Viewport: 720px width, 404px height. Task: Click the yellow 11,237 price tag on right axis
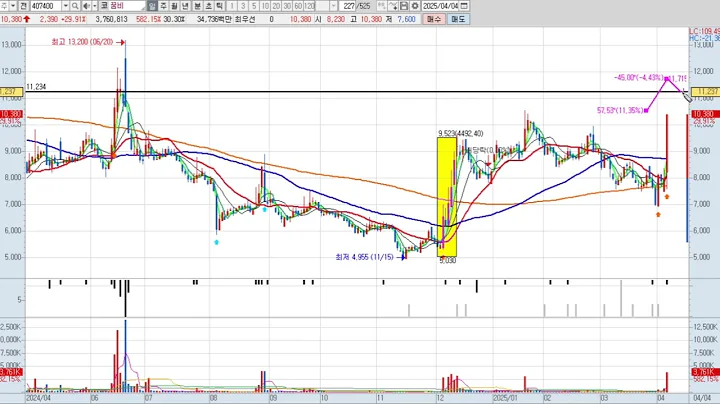[705, 91]
